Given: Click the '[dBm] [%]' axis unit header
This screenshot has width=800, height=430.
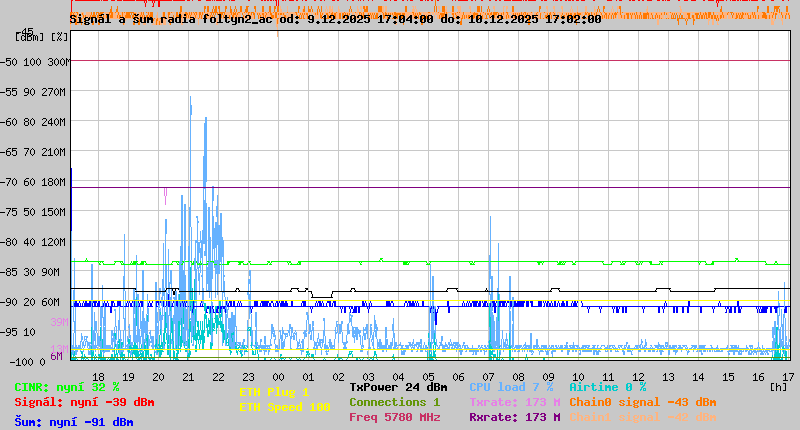Looking at the screenshot, I should (41, 37).
